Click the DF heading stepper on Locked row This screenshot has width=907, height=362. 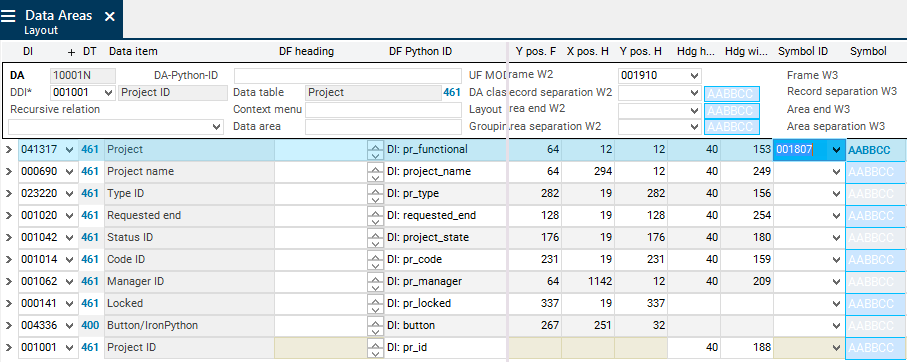coord(375,304)
